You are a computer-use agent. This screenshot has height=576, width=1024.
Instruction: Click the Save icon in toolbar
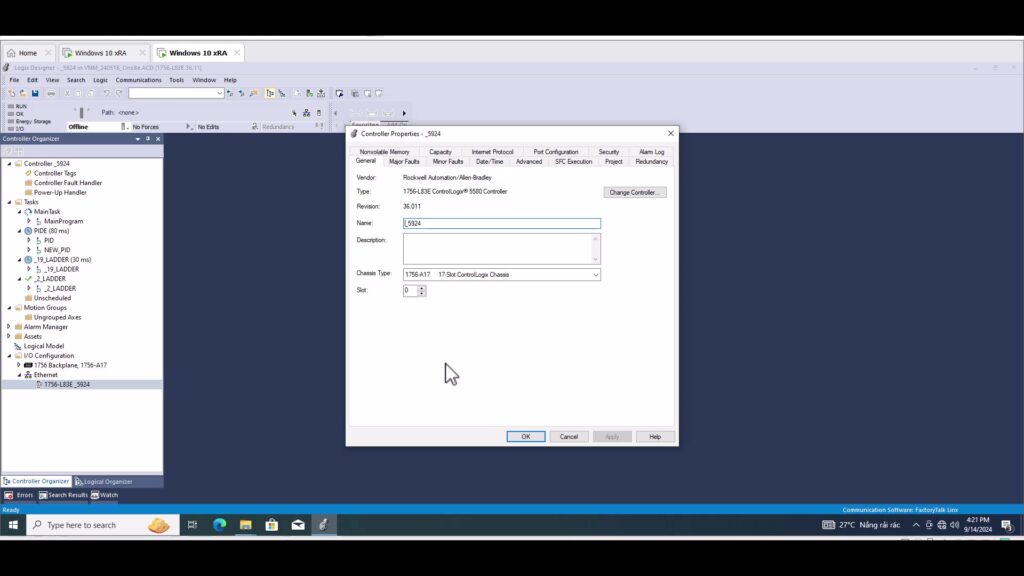(35, 93)
